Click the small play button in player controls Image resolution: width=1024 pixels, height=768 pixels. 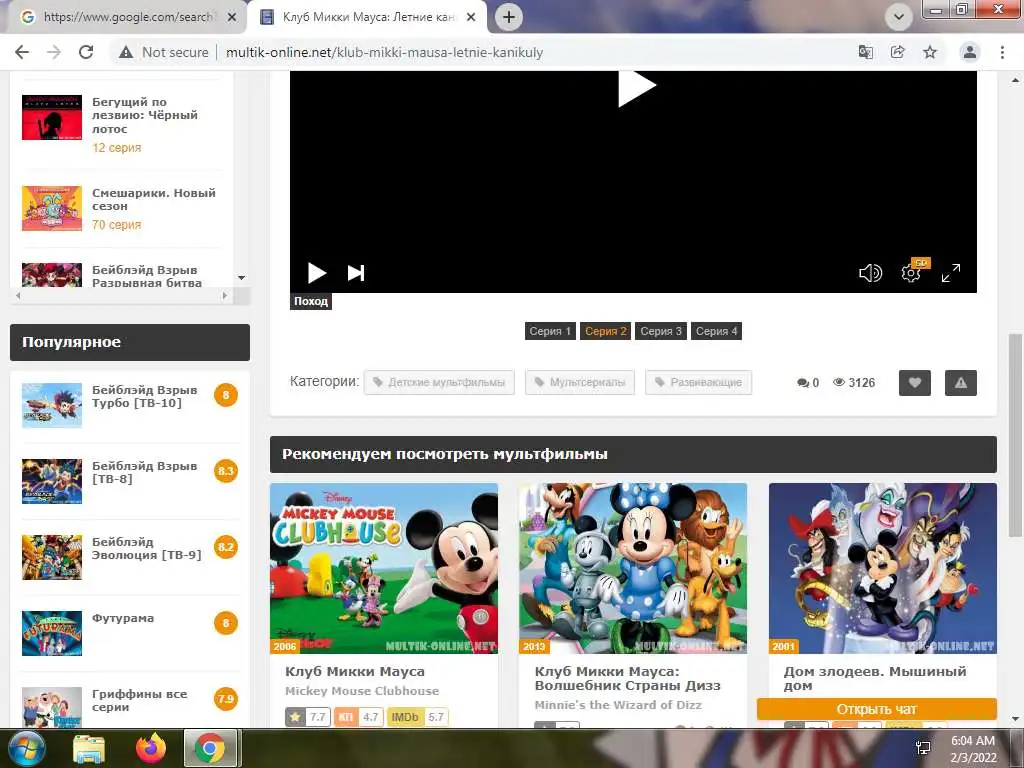pos(317,273)
